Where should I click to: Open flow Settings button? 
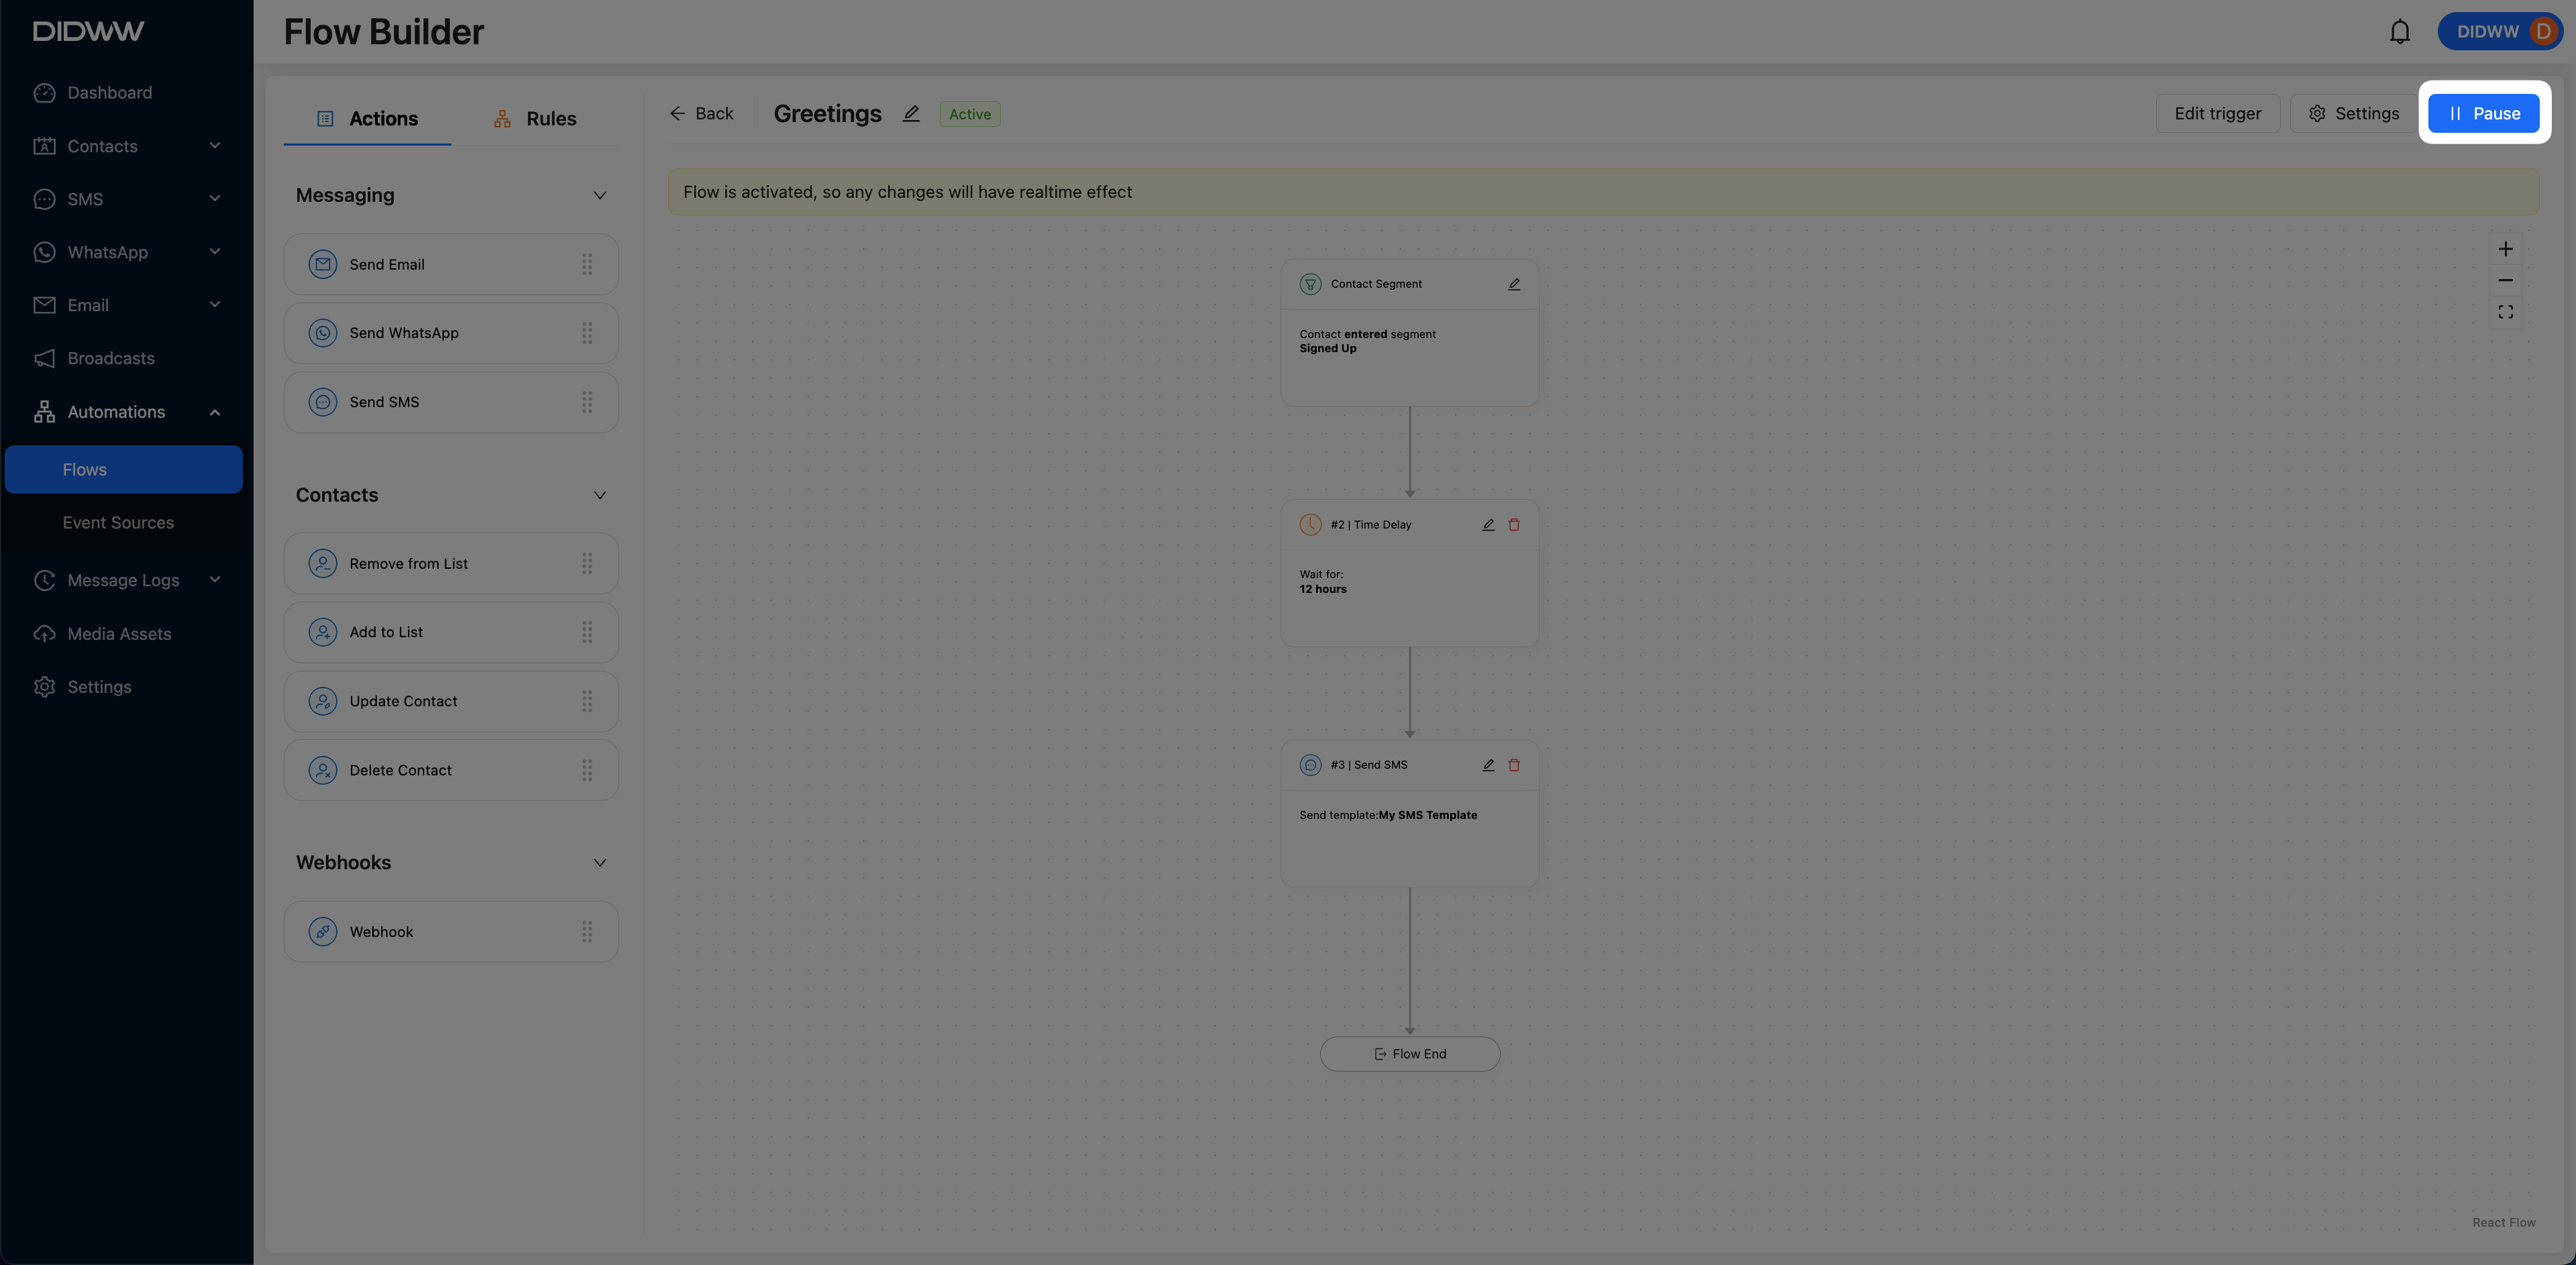[2353, 114]
